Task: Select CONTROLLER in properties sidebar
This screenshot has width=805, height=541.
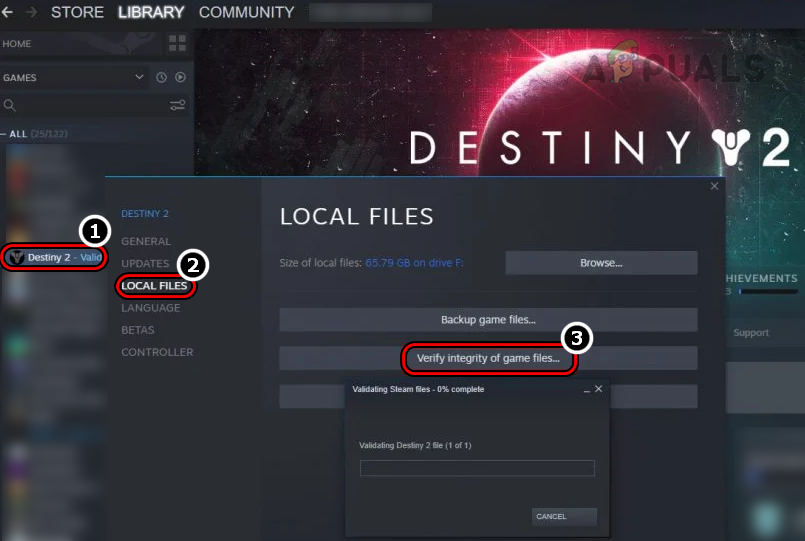Action: pyautogui.click(x=157, y=352)
